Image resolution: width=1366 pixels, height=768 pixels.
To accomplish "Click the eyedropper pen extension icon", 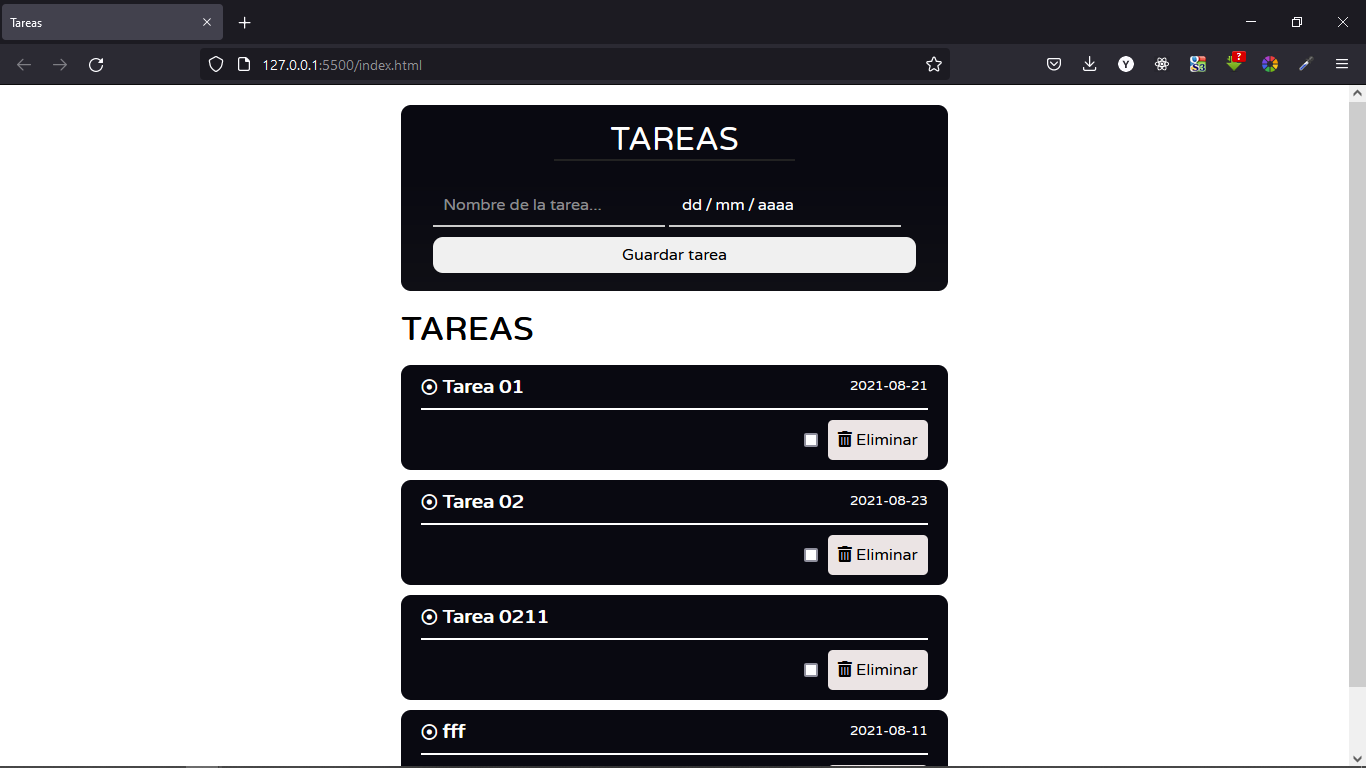I will (x=1306, y=65).
